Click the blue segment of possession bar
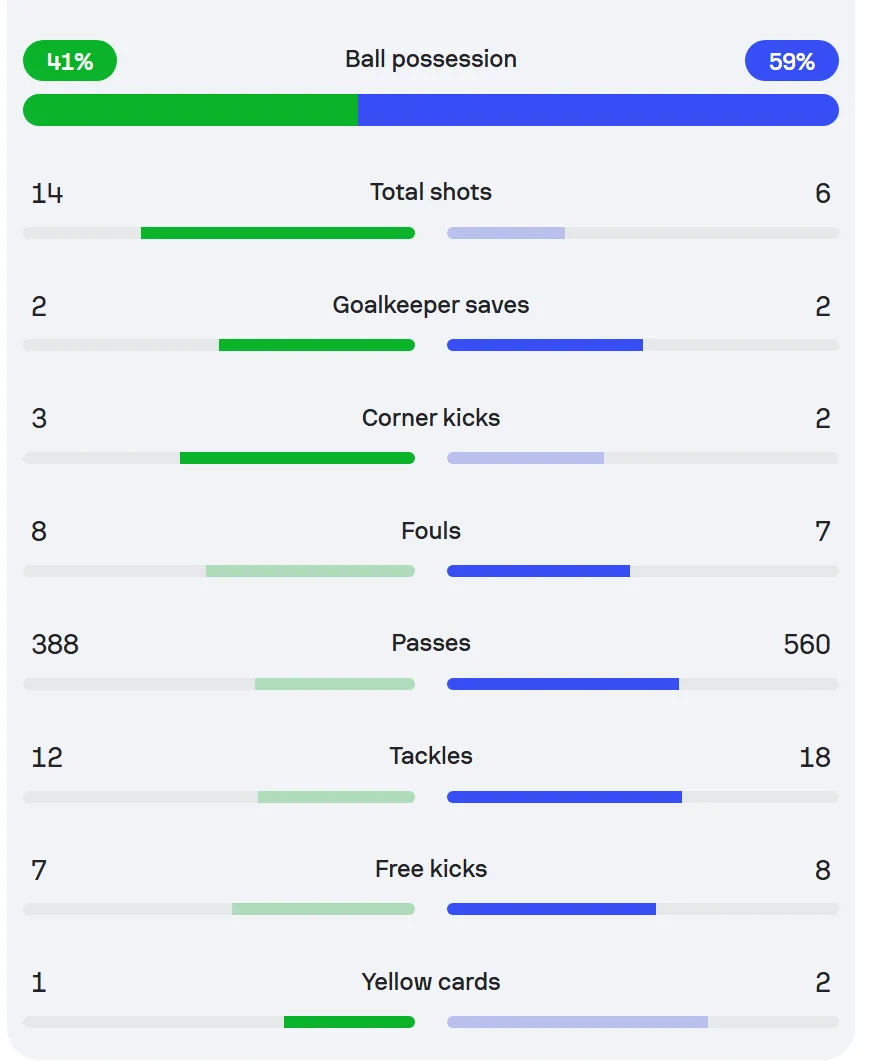Image resolution: width=869 pixels, height=1061 pixels. tap(598, 110)
